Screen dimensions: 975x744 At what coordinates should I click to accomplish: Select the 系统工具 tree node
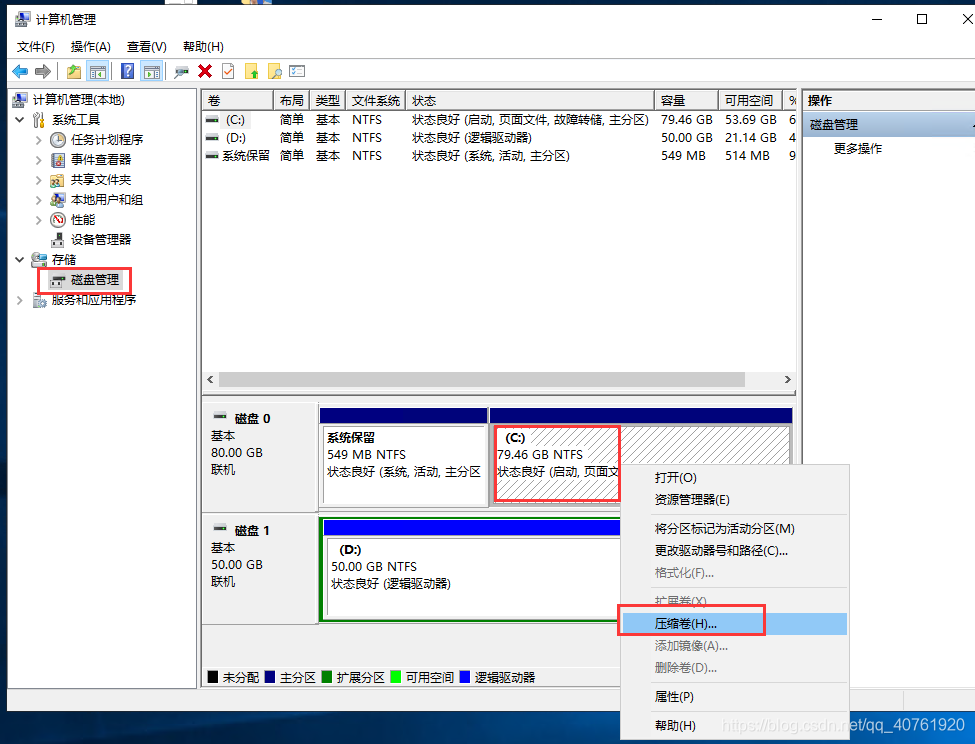[x=76, y=119]
